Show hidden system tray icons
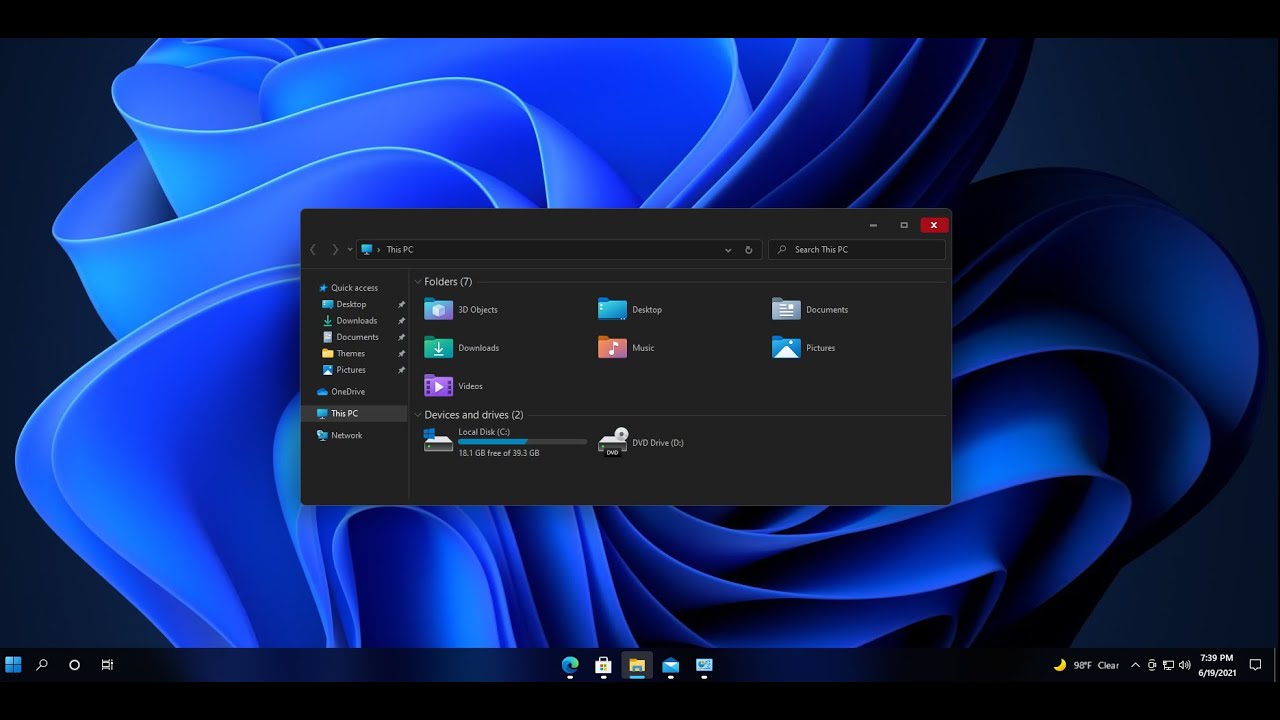The image size is (1280, 720). pos(1135,665)
